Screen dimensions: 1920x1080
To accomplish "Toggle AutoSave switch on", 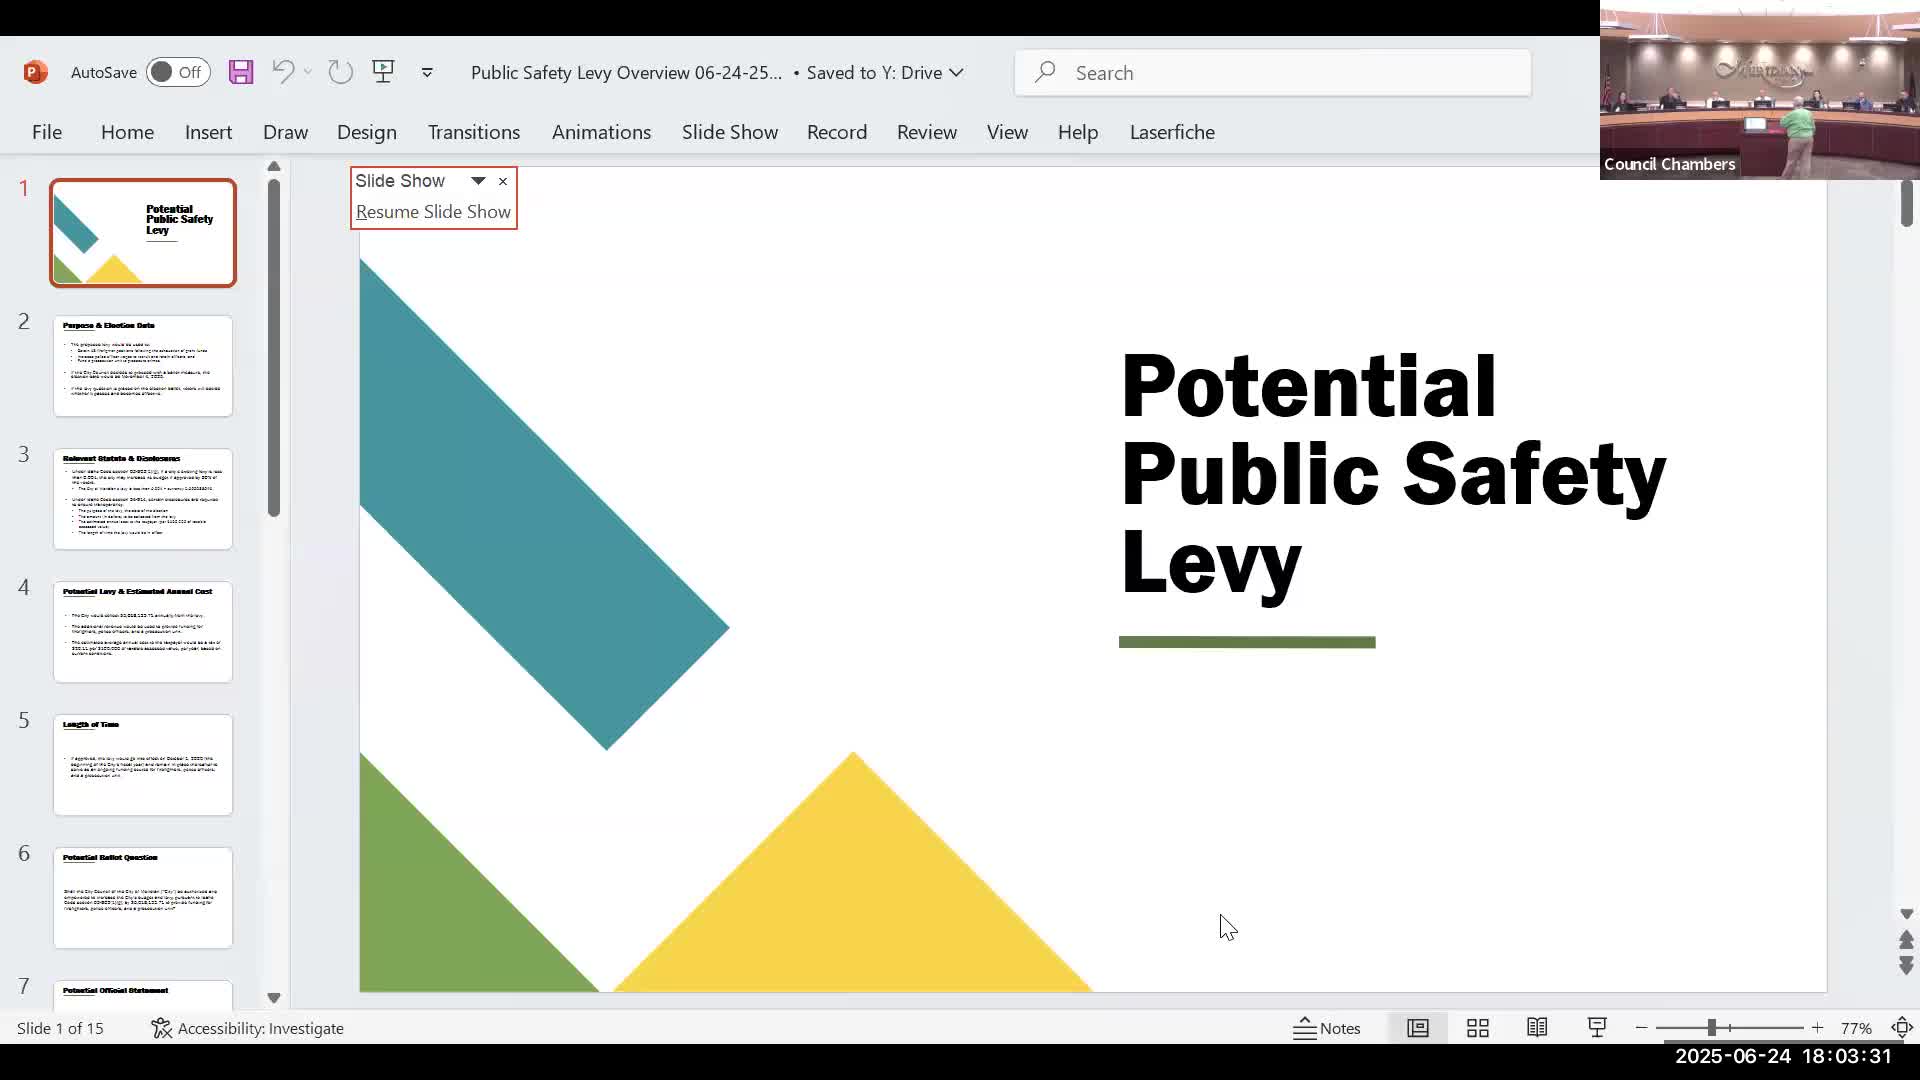I will (x=178, y=72).
